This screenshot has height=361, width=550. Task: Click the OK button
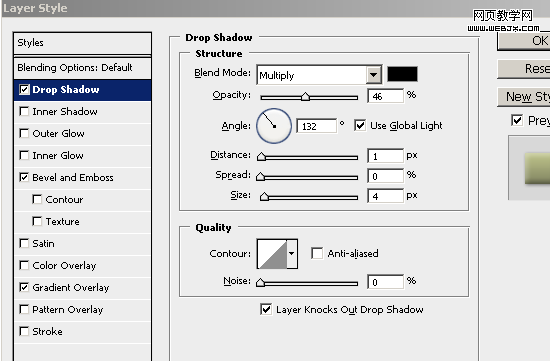coord(524,41)
